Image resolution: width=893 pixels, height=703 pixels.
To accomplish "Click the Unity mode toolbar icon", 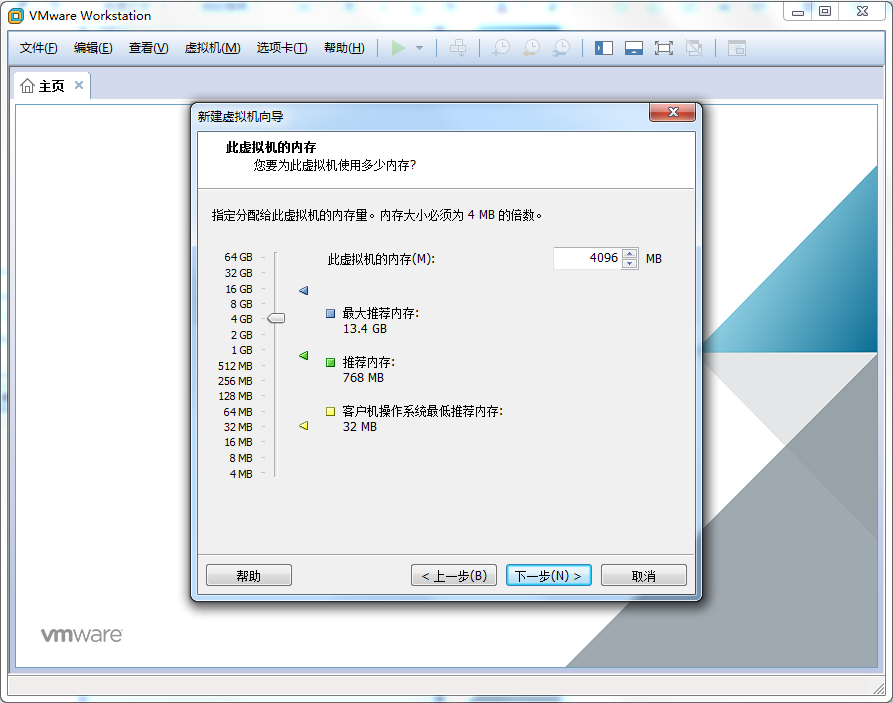I will 694,48.
